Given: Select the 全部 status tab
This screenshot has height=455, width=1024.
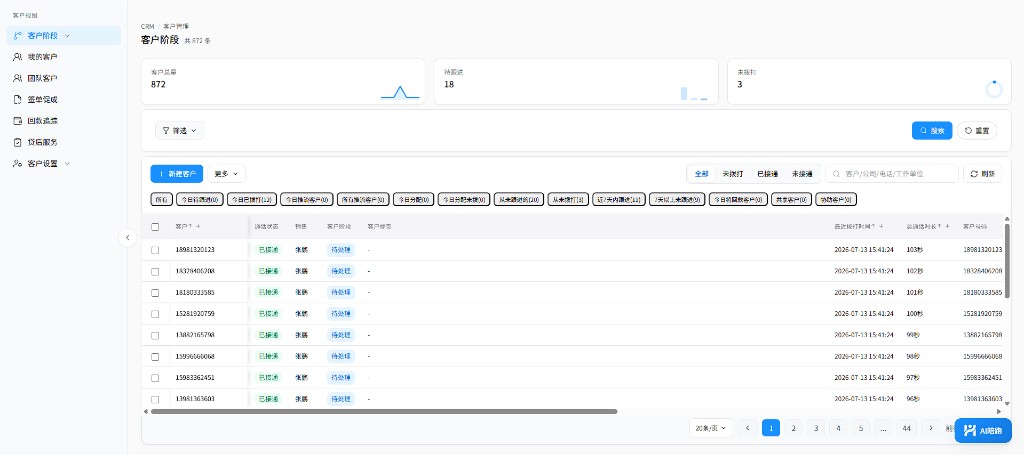Looking at the screenshot, I should [702, 174].
